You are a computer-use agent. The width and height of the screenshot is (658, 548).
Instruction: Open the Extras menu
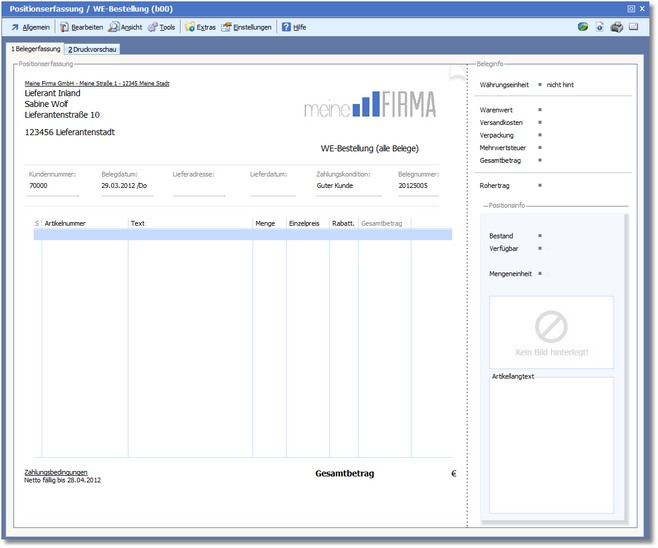(x=200, y=27)
